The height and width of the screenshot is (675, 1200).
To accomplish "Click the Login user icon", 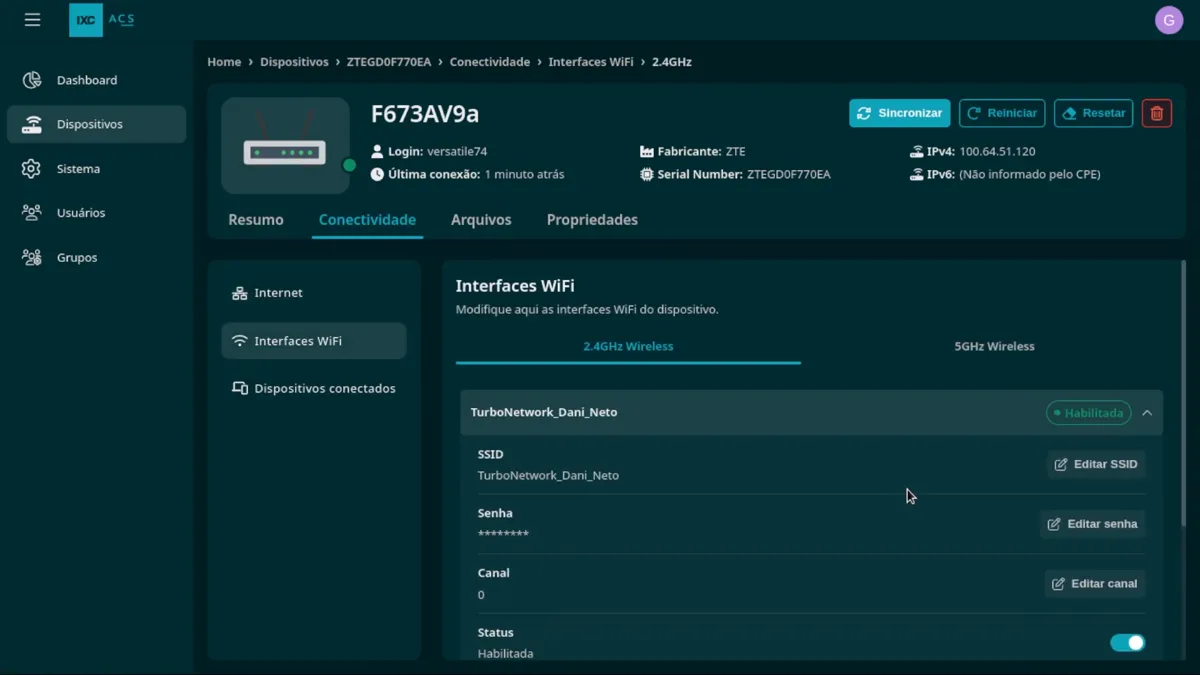I will (x=377, y=152).
